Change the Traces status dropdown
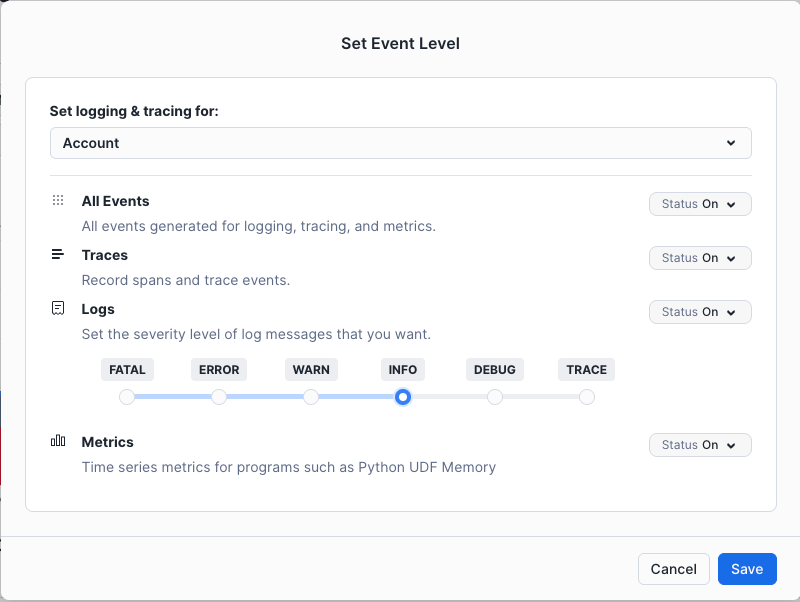Screen dimensions: 800x602 pyautogui.click(x=700, y=258)
